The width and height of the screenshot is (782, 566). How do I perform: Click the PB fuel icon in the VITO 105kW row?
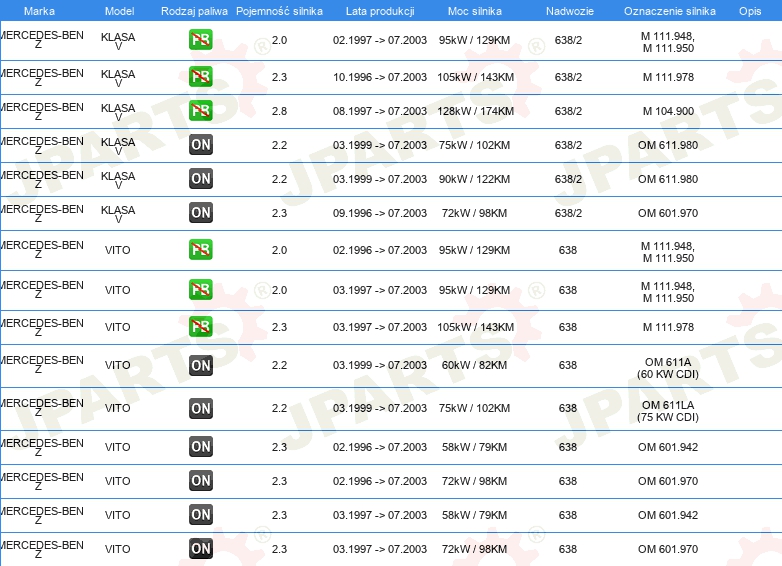200,327
